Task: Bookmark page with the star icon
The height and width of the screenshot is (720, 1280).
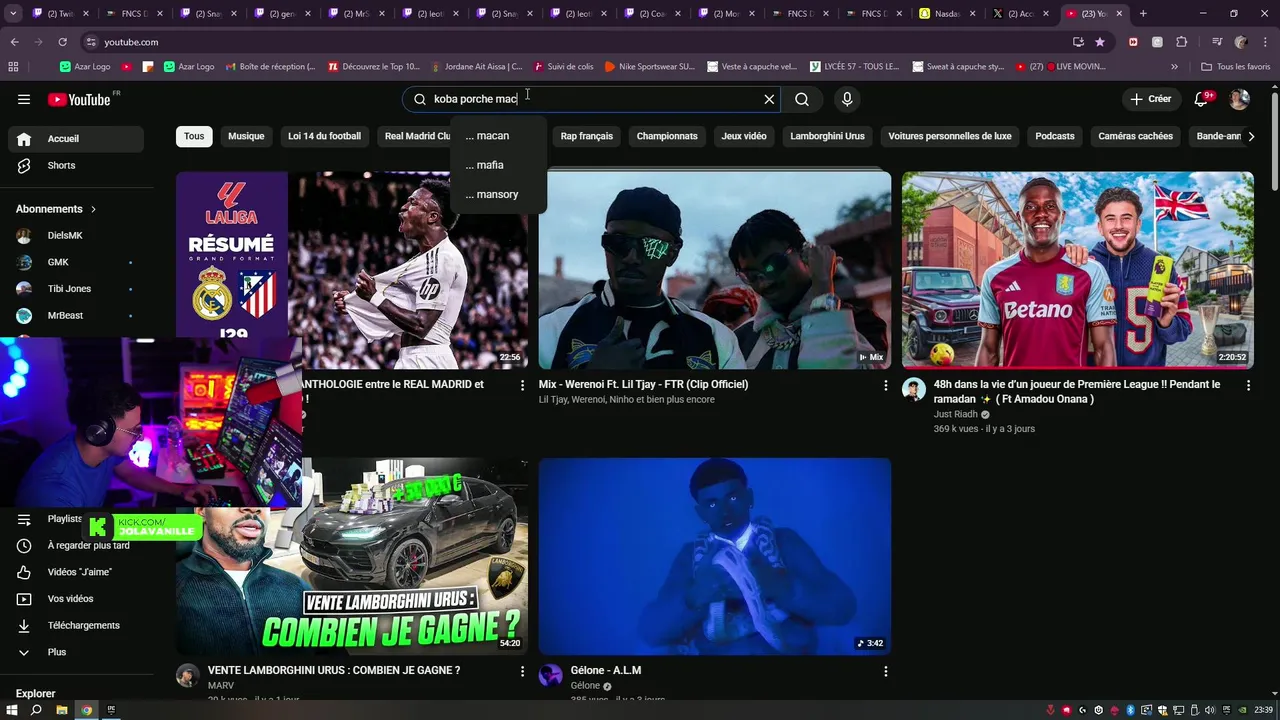Action: pyautogui.click(x=1100, y=42)
